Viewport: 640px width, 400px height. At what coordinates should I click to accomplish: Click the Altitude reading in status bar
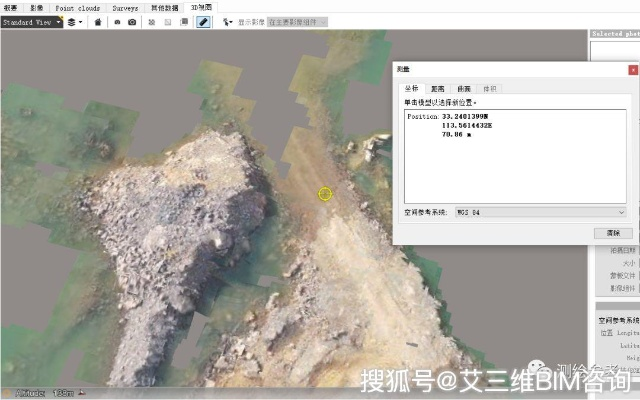coord(44,393)
